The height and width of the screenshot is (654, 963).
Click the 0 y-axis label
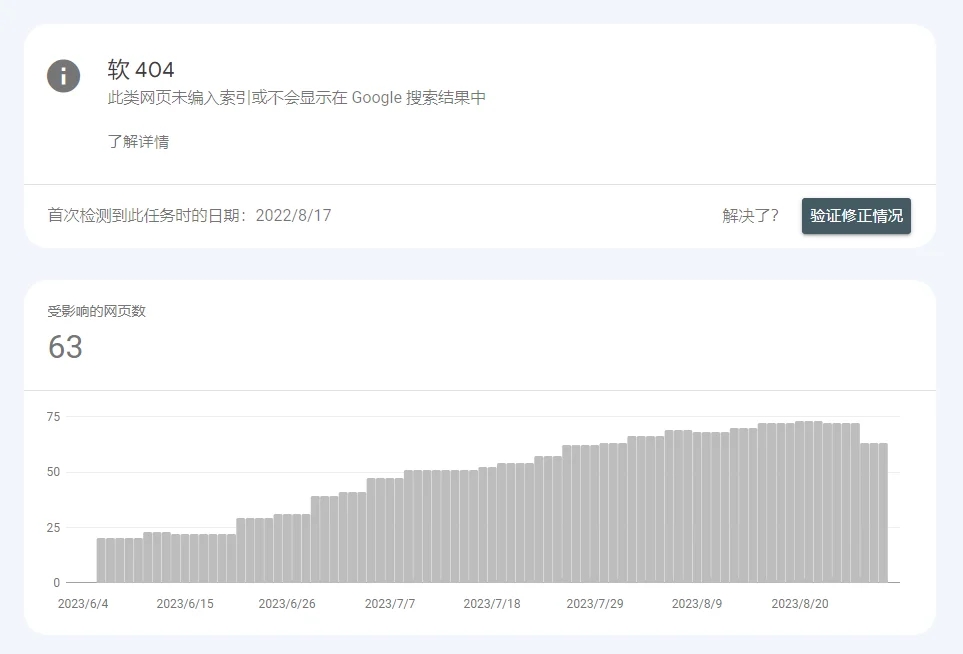[x=57, y=583]
